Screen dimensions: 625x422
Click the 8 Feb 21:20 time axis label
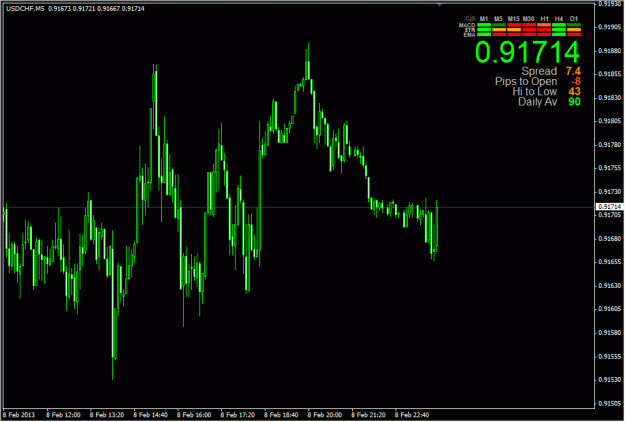[x=368, y=415]
